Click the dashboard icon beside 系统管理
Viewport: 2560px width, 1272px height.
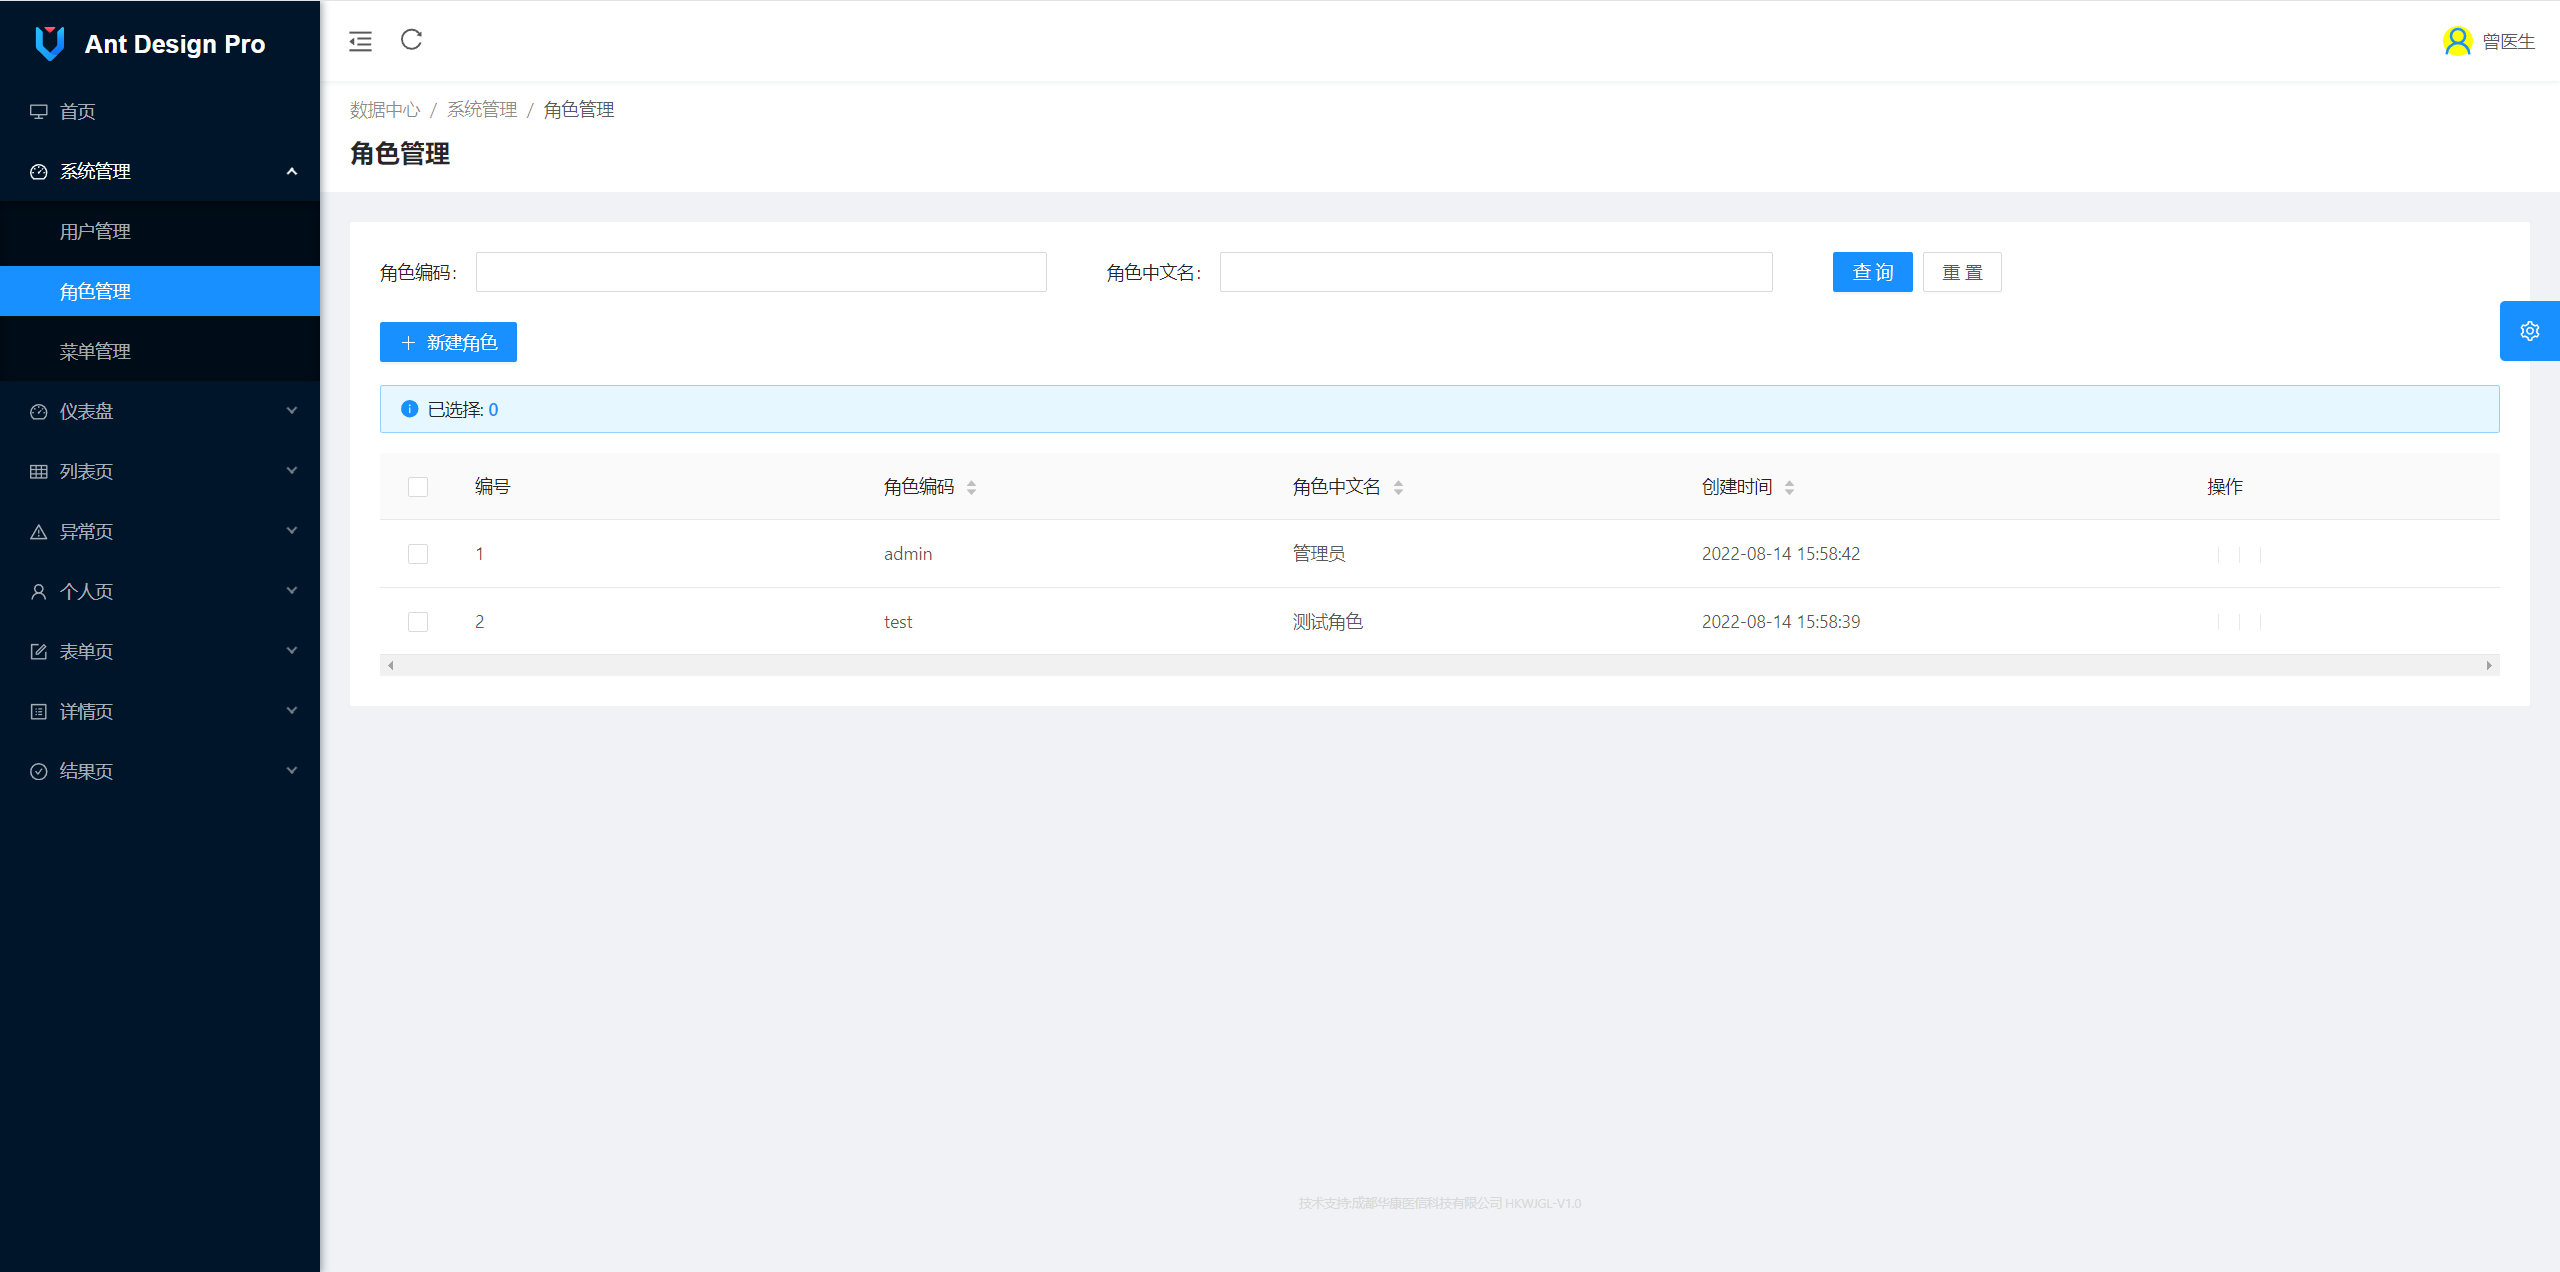coord(39,171)
